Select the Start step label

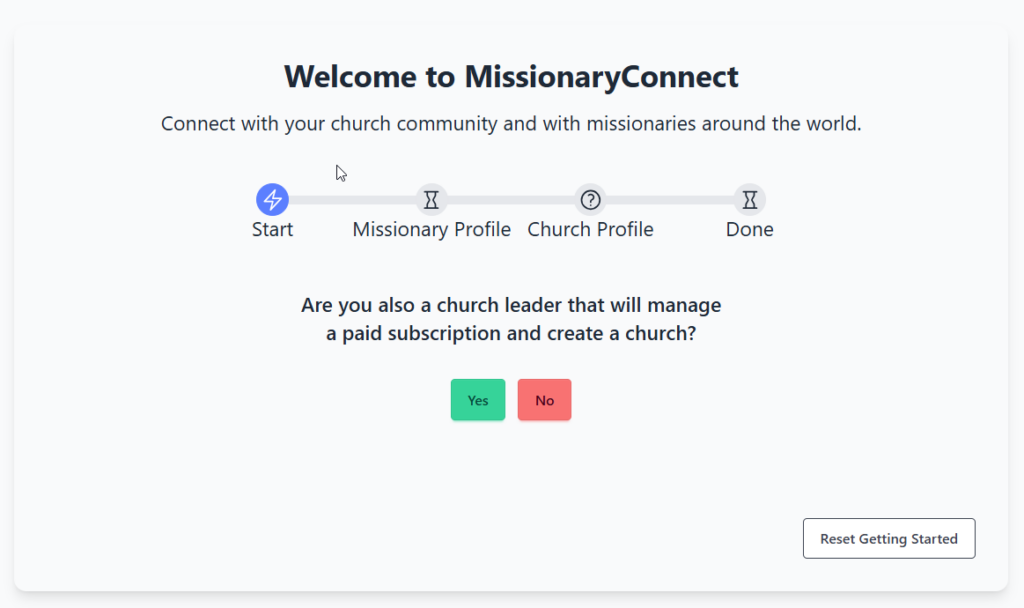[x=272, y=230]
